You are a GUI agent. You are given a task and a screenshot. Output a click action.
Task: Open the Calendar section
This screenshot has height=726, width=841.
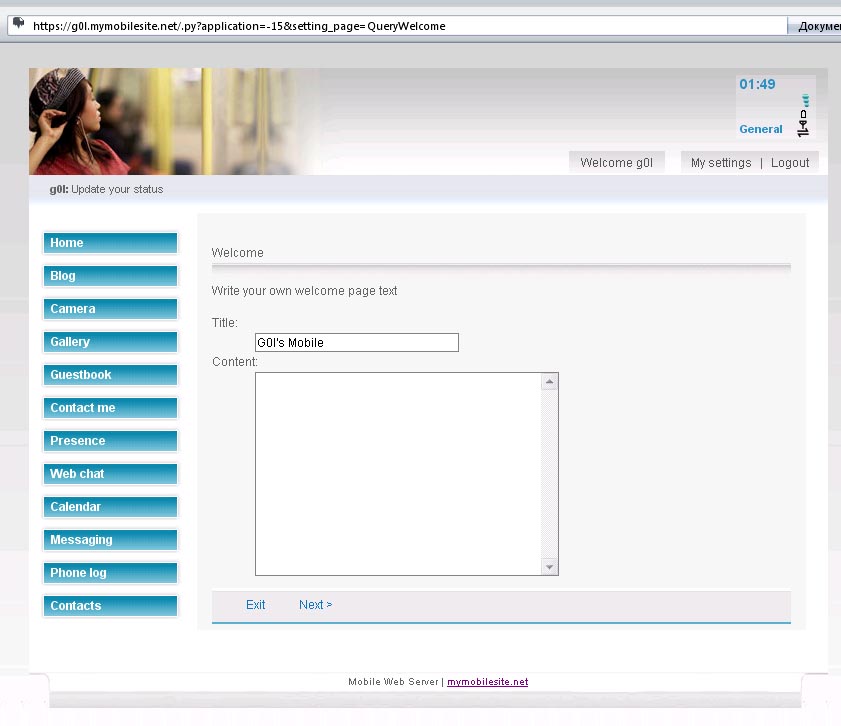pos(110,507)
